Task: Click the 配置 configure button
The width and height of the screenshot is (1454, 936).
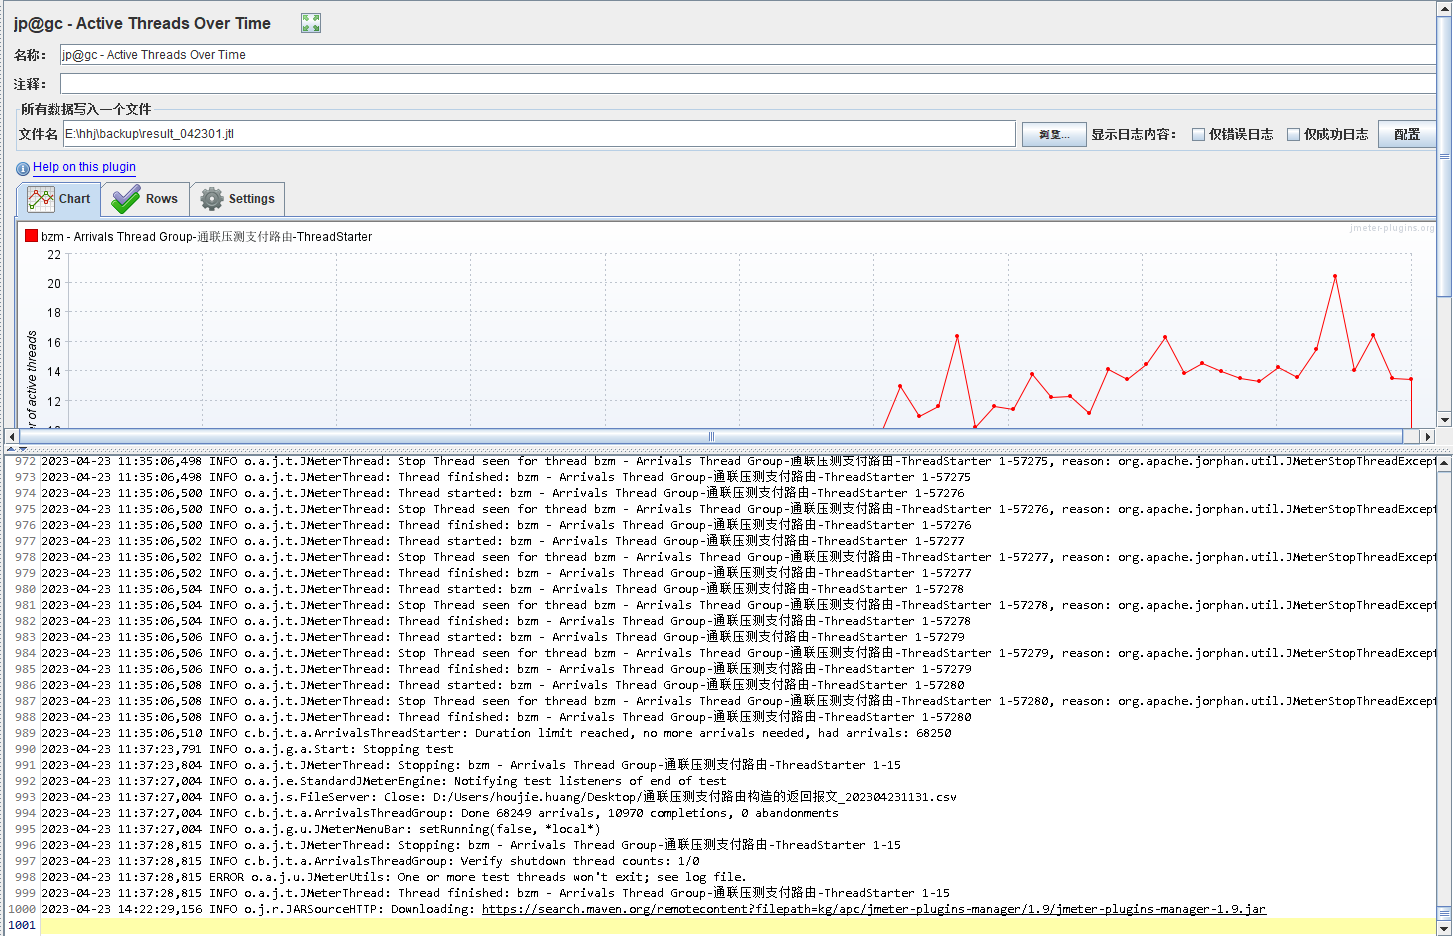Action: click(x=1407, y=134)
